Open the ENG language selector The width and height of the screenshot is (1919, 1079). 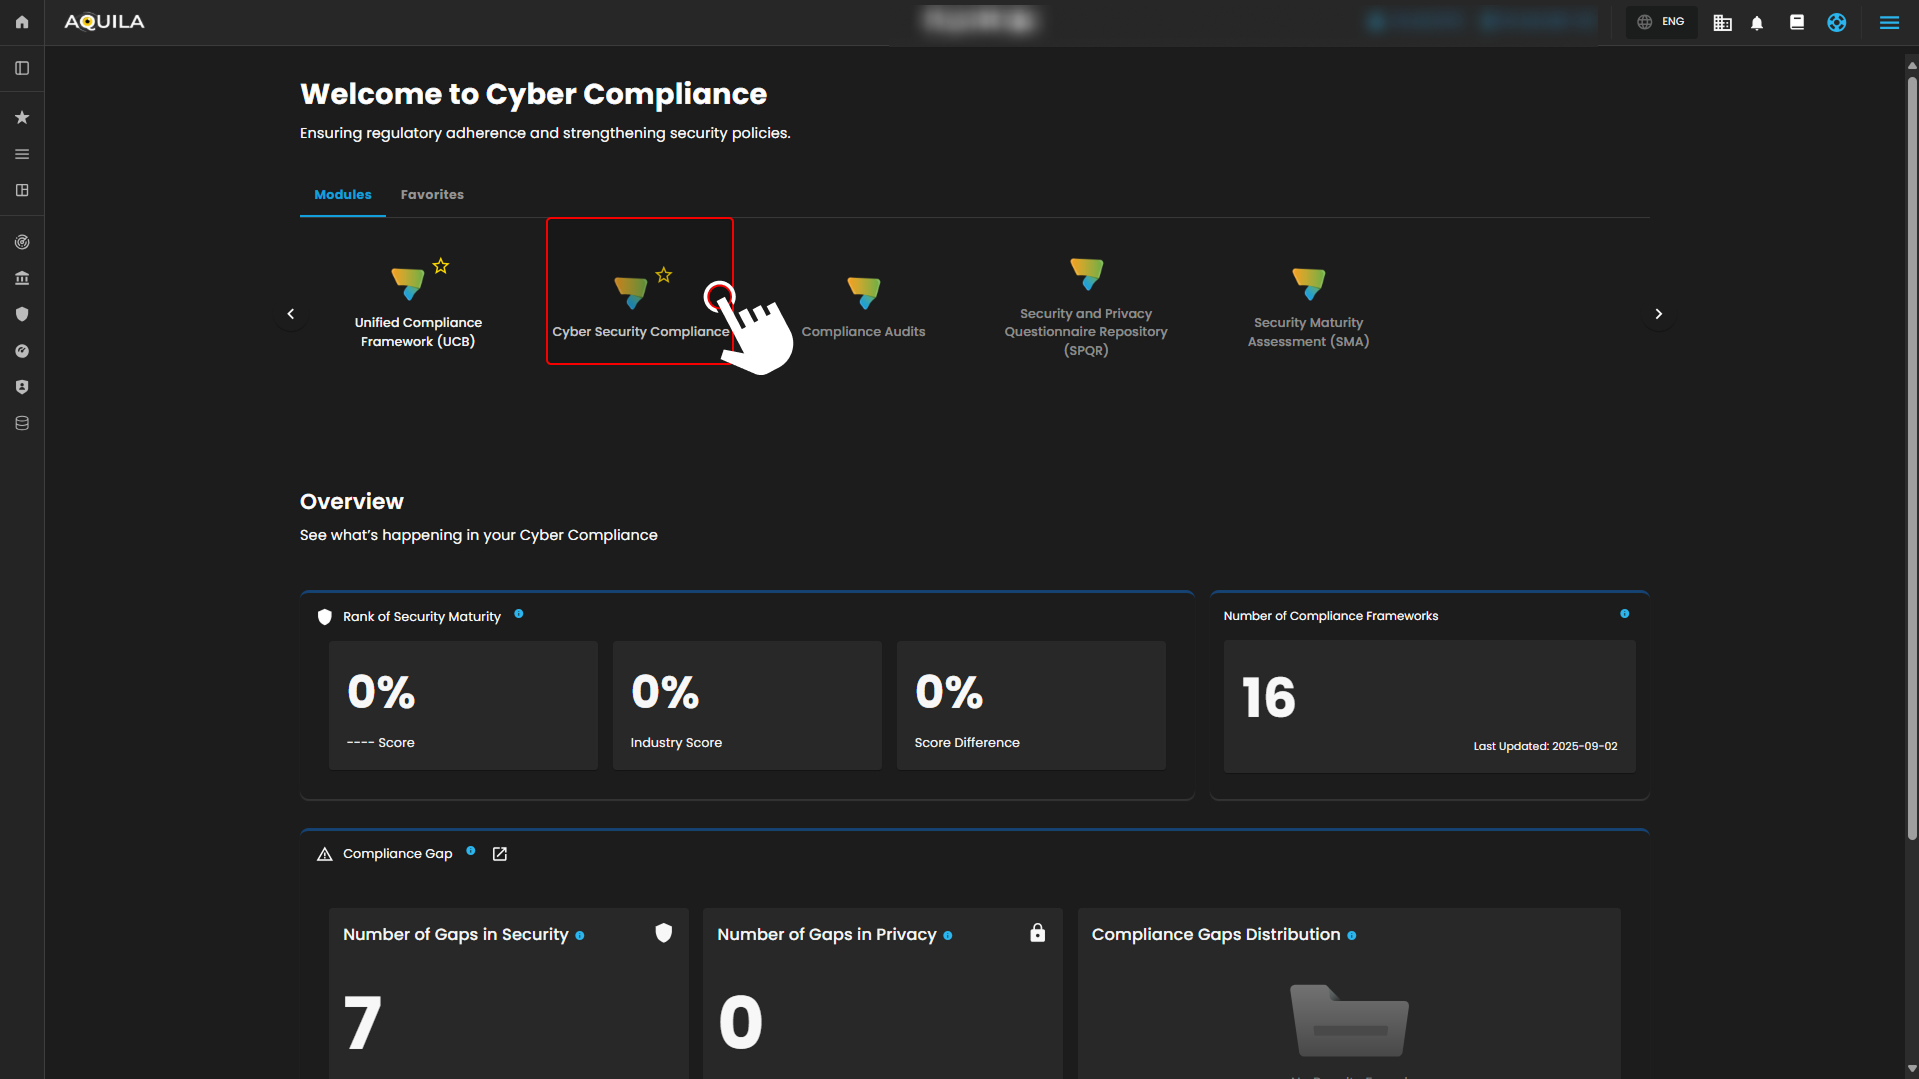point(1661,22)
